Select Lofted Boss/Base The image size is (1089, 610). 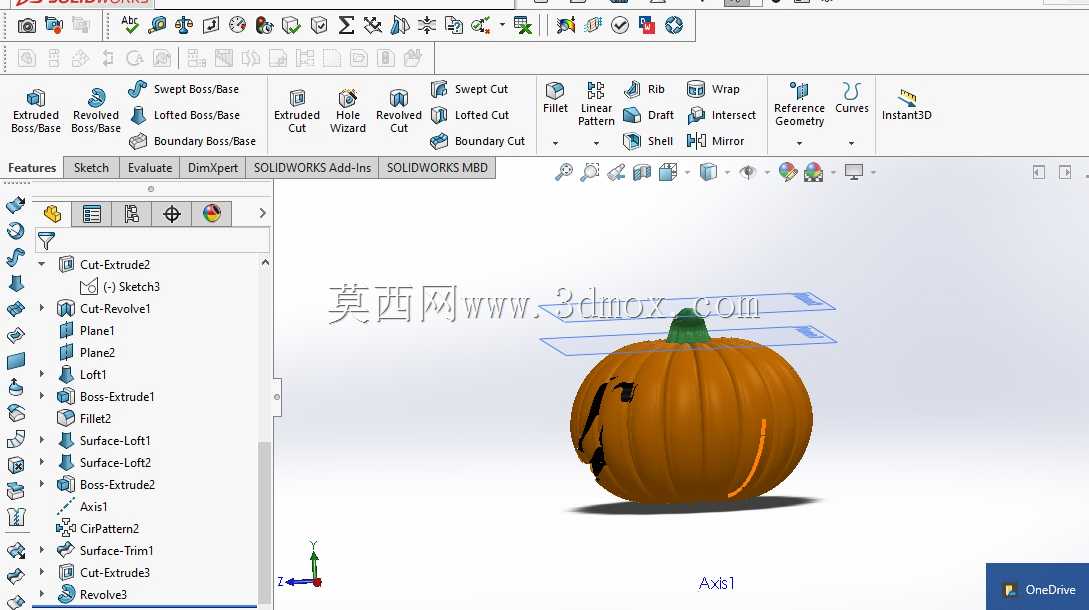pyautogui.click(x=185, y=115)
